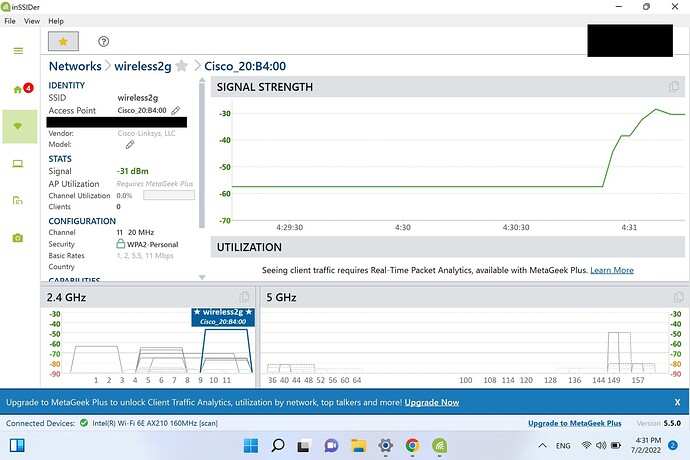690x460 pixels.
Task: Click the WPA2-Personal security value
Action: click(153, 244)
